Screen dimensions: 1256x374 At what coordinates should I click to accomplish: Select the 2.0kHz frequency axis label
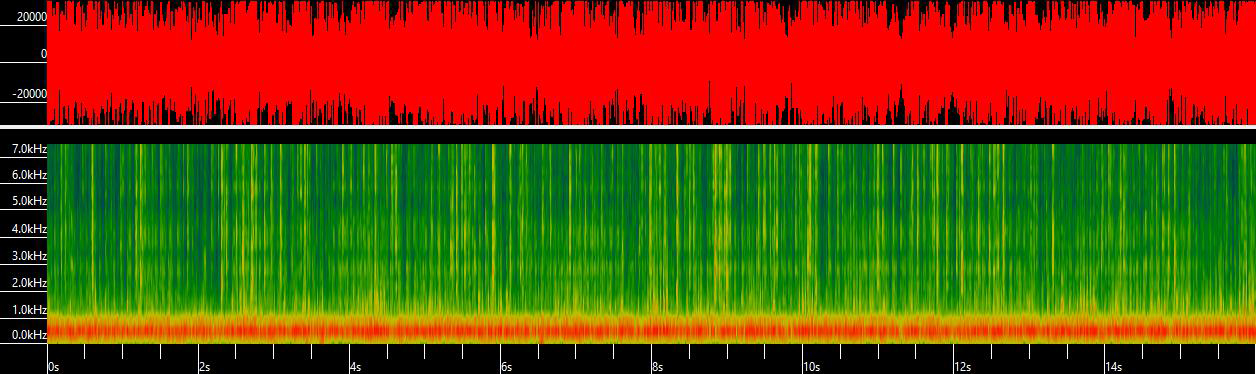click(x=23, y=283)
